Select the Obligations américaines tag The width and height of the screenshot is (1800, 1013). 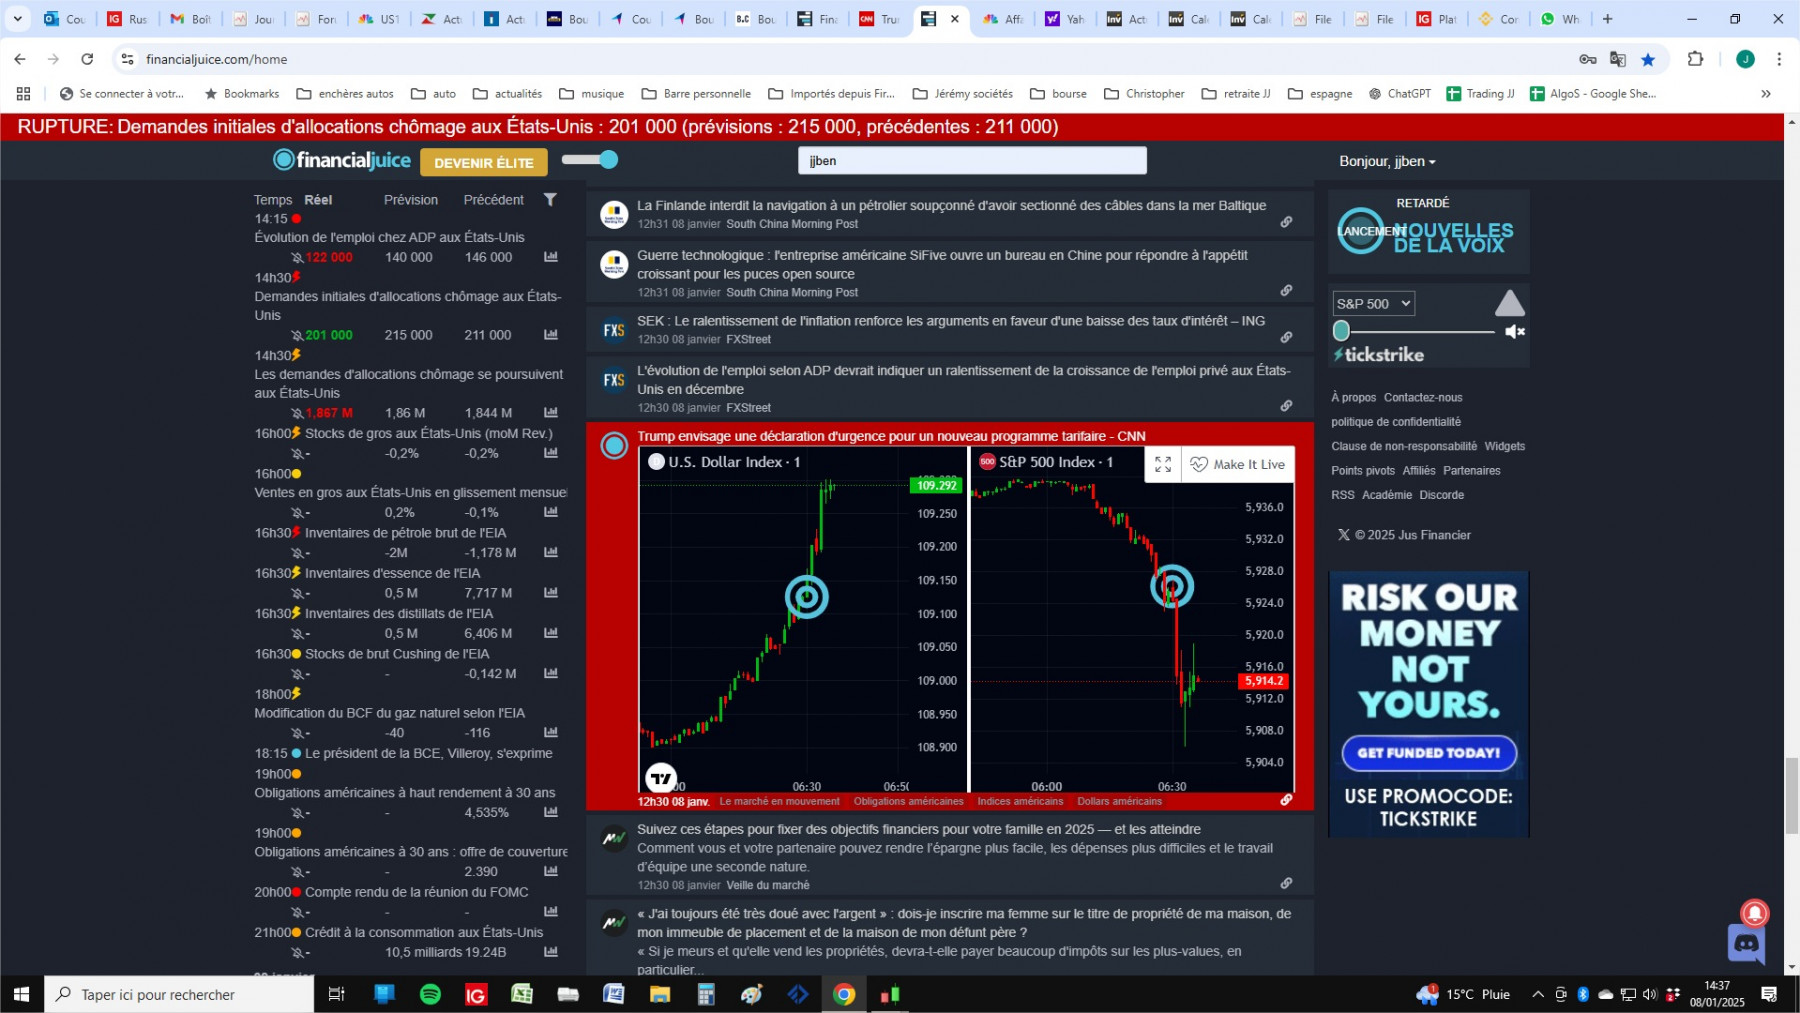909,801
